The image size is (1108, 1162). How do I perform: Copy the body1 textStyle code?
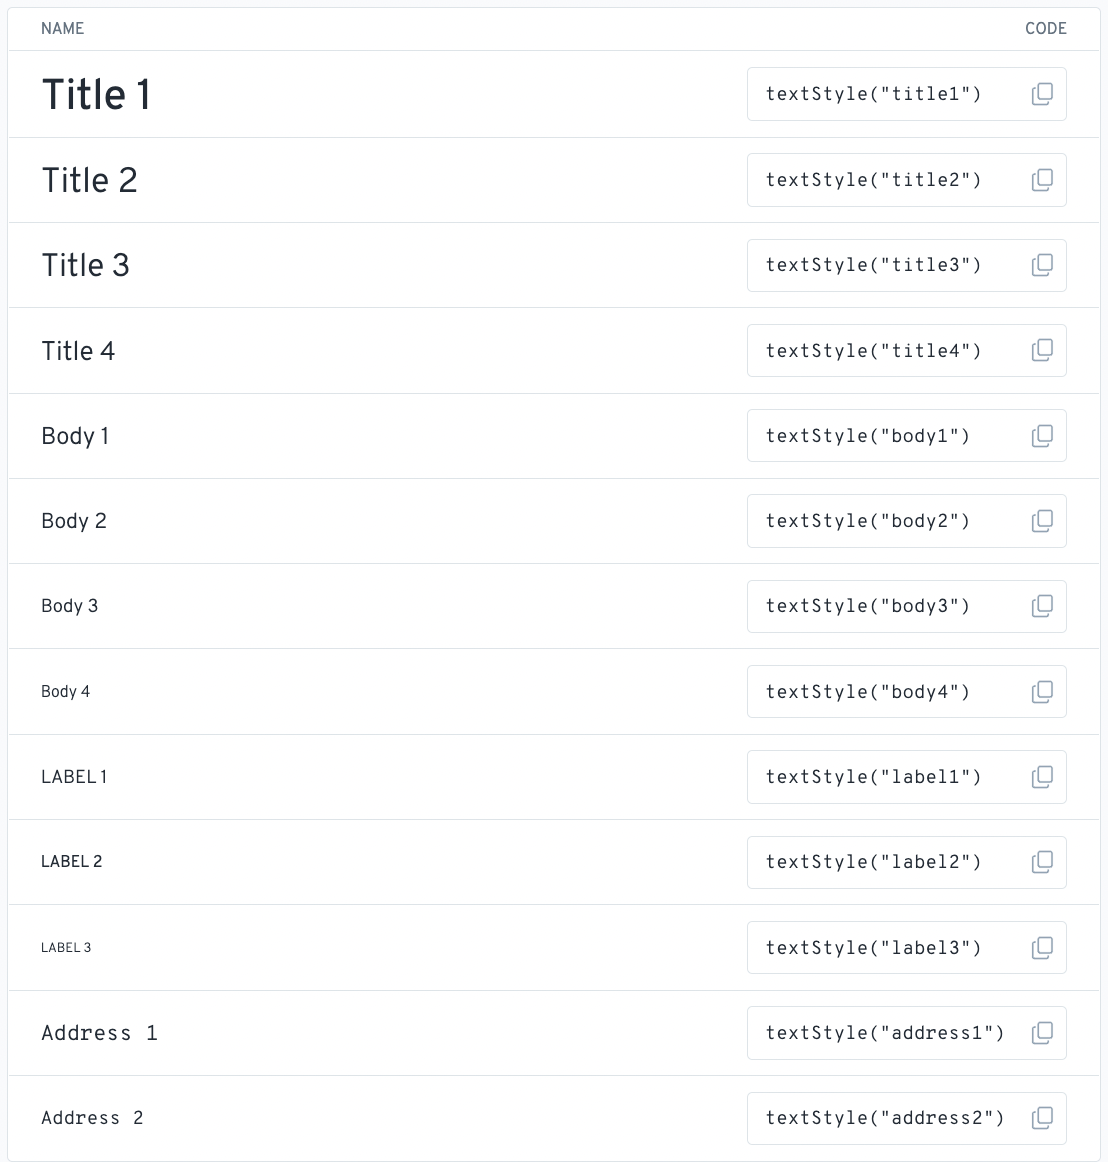coord(1042,436)
